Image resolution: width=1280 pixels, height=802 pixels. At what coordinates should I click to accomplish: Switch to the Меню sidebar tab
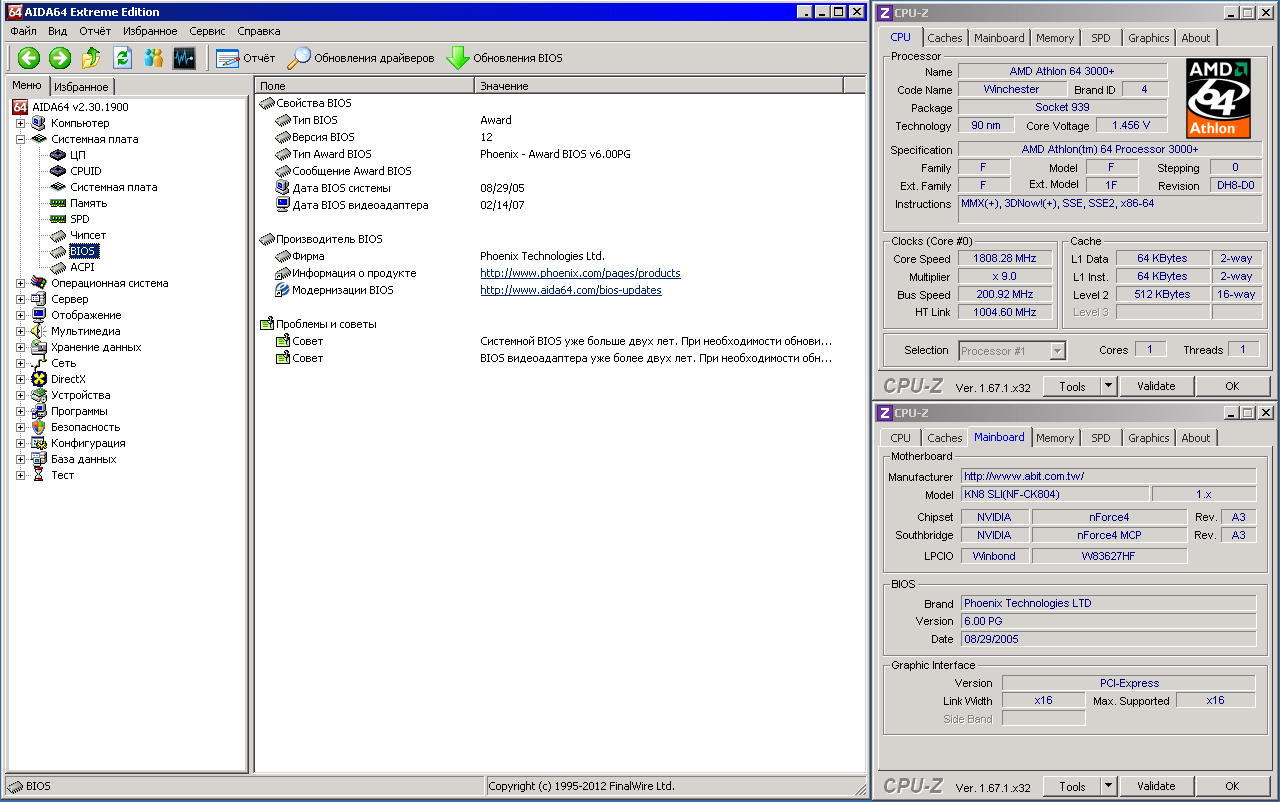click(x=27, y=85)
